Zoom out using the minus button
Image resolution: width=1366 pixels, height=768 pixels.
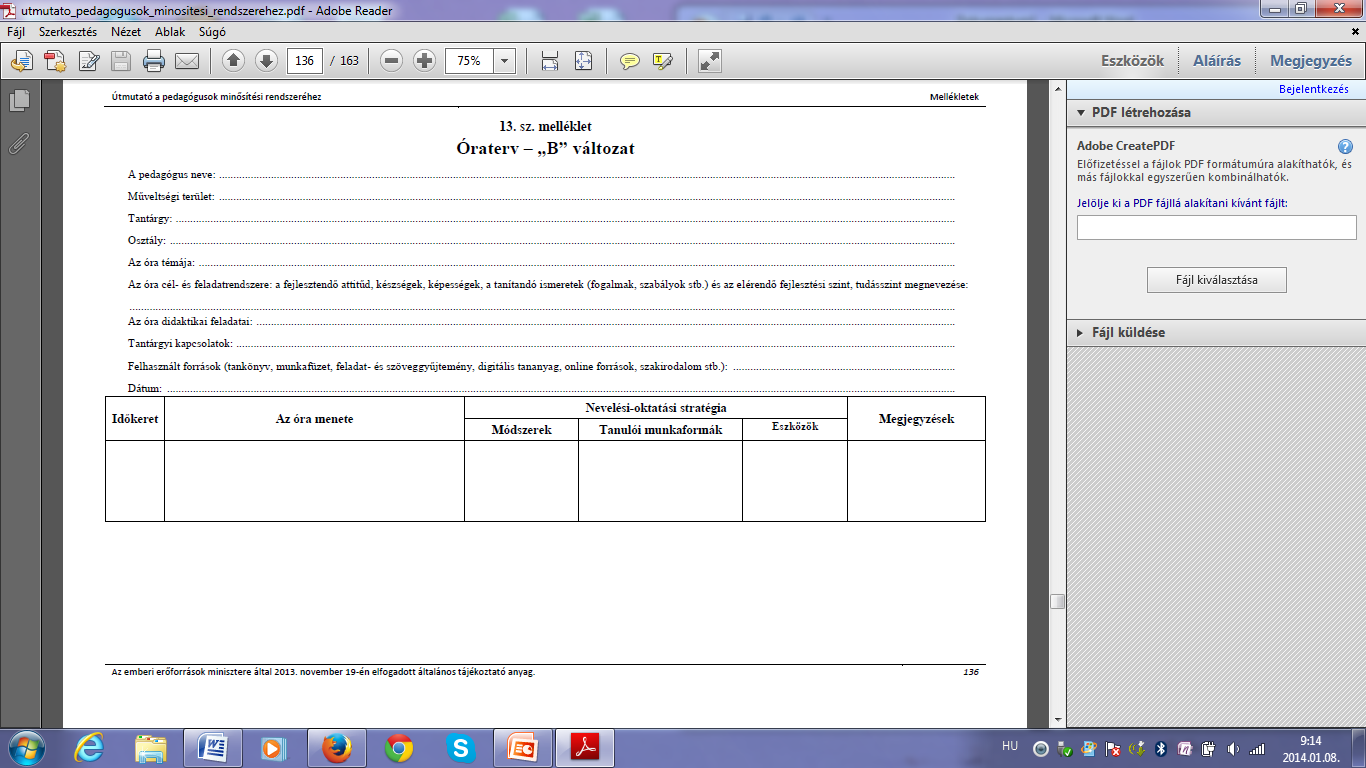coord(392,61)
